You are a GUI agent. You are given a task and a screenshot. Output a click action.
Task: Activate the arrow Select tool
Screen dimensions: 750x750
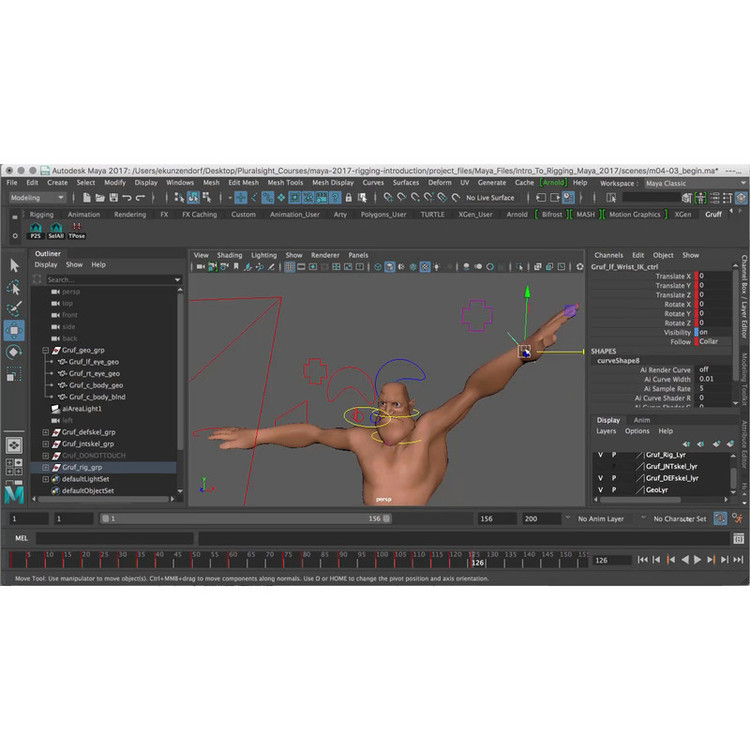click(14, 265)
